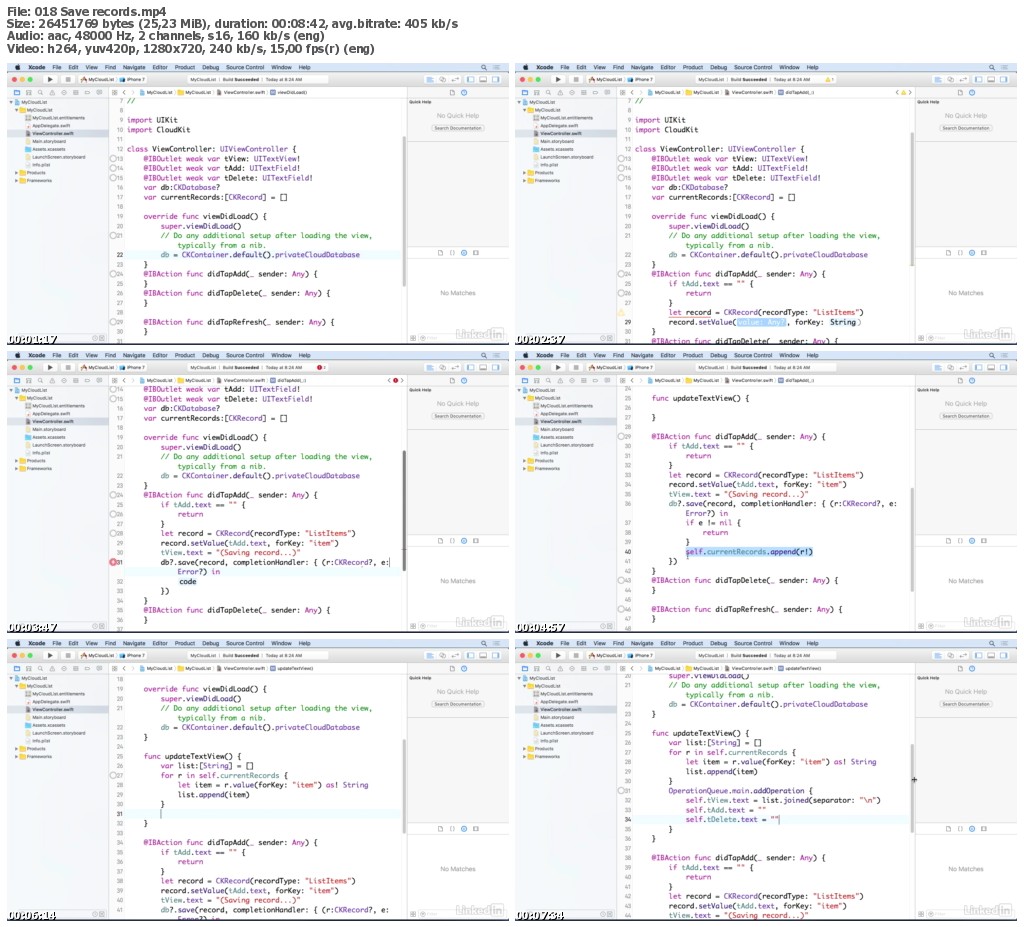Screen dimensions: 1024x927
Task: Open Project navigator icon in the 00:01:17 frame
Action: pos(17,93)
